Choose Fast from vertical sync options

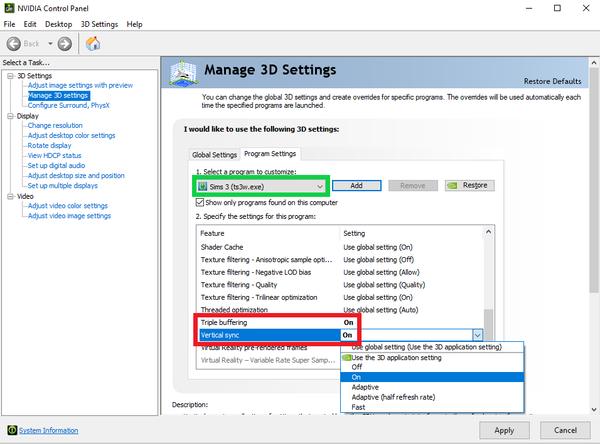[360, 407]
